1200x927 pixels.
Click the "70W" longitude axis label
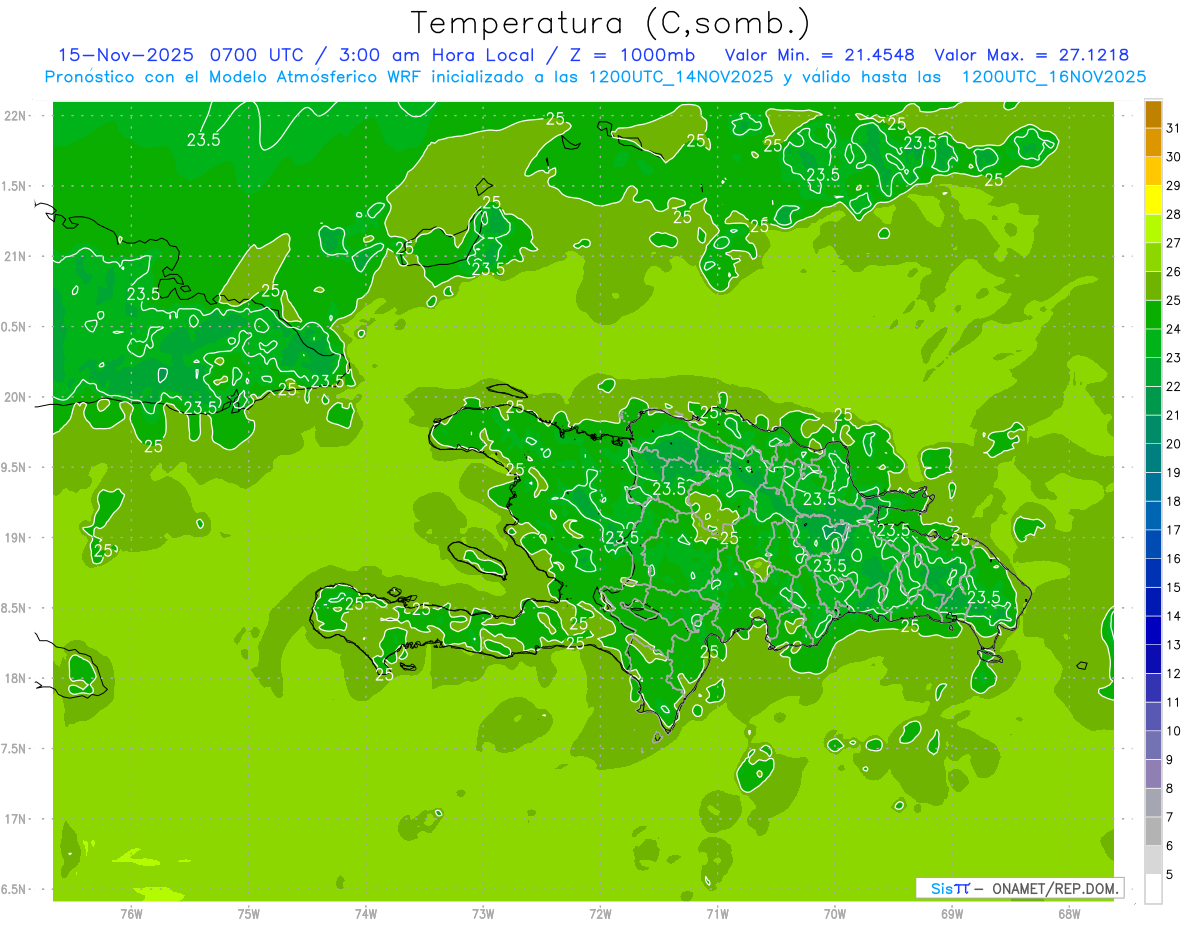point(835,913)
